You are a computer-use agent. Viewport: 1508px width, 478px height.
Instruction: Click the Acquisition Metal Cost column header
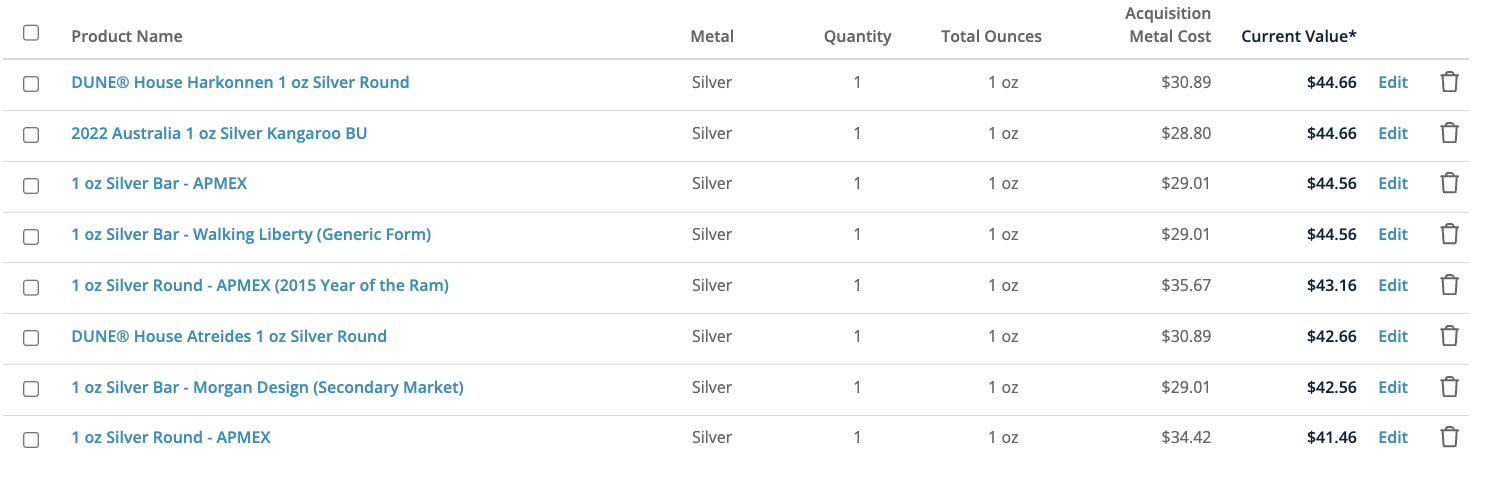pyautogui.click(x=1168, y=25)
